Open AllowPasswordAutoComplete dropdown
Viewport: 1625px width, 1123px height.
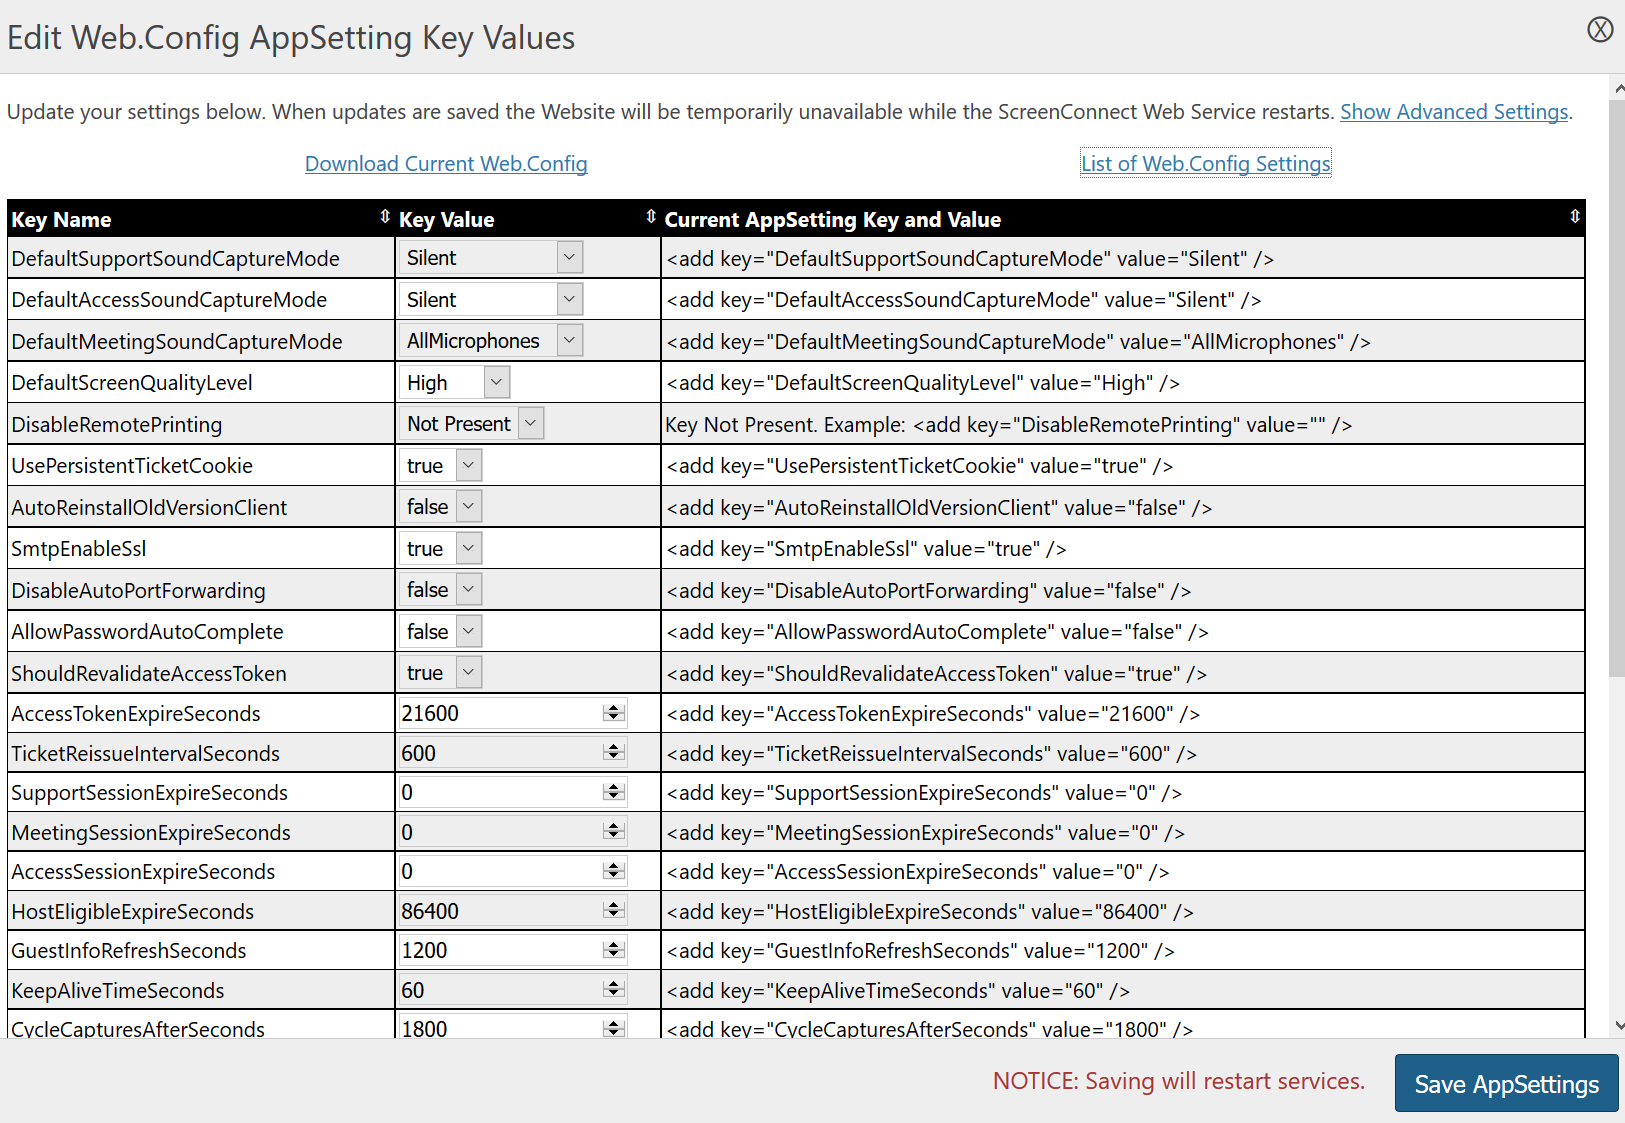[441, 632]
